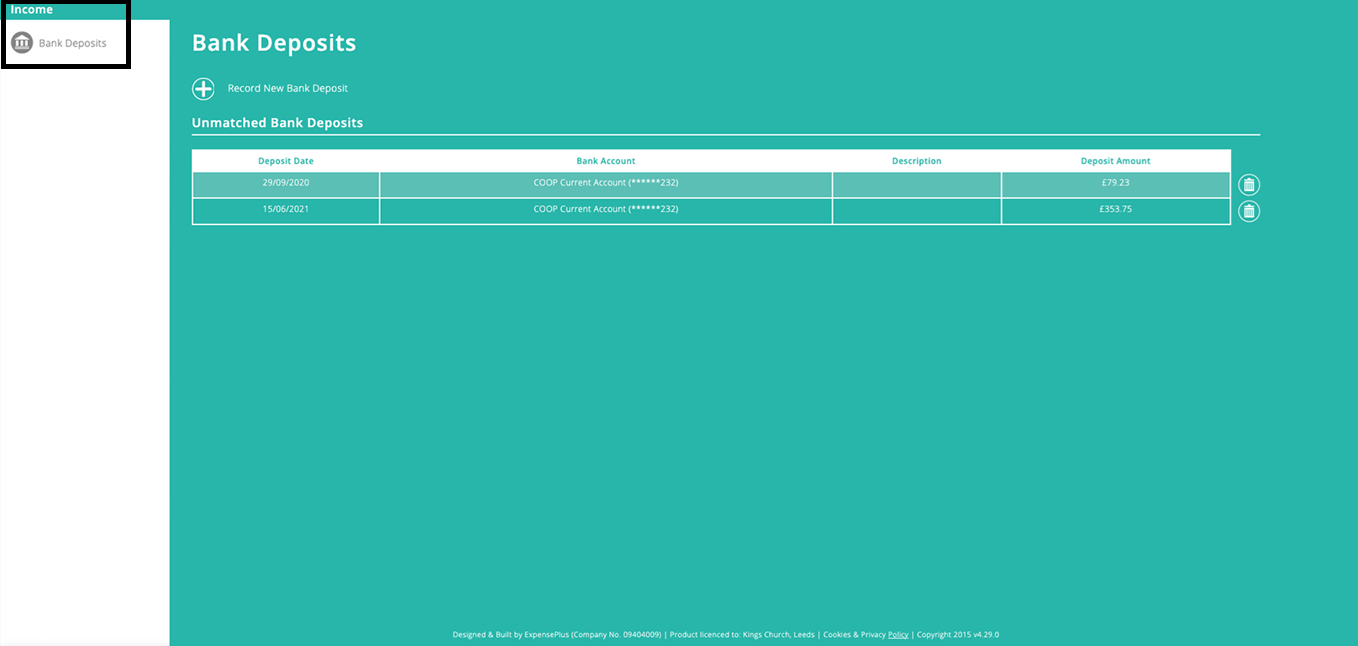This screenshot has height=646, width=1358.
Task: Click the Deposit Date column header
Action: click(286, 161)
